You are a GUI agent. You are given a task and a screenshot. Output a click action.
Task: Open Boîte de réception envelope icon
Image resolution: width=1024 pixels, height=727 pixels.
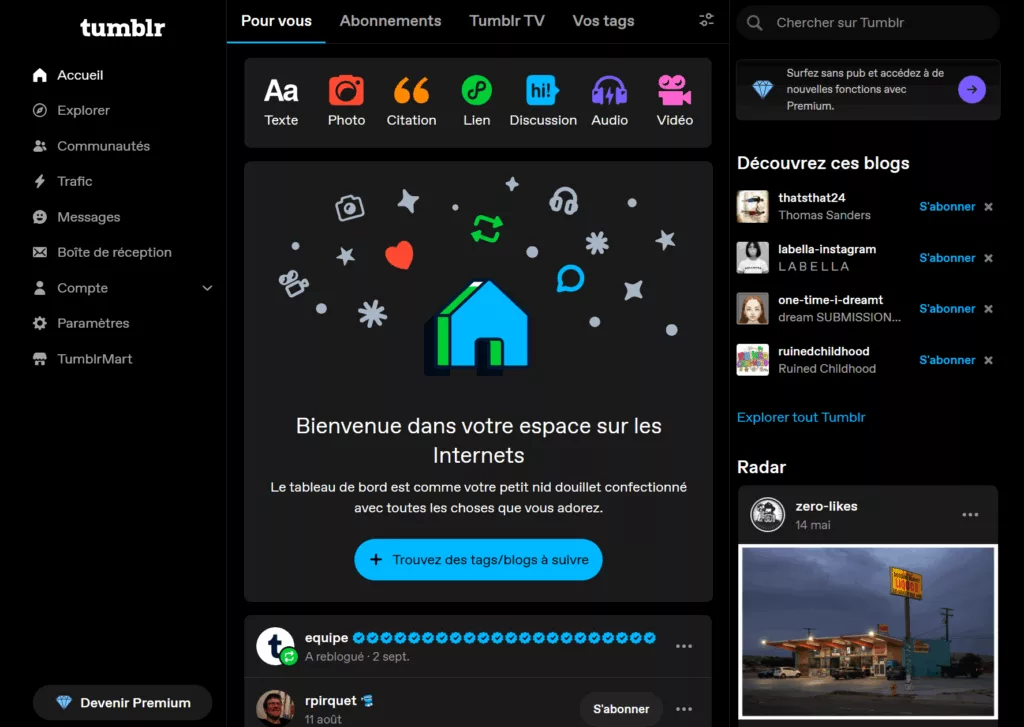tap(40, 252)
